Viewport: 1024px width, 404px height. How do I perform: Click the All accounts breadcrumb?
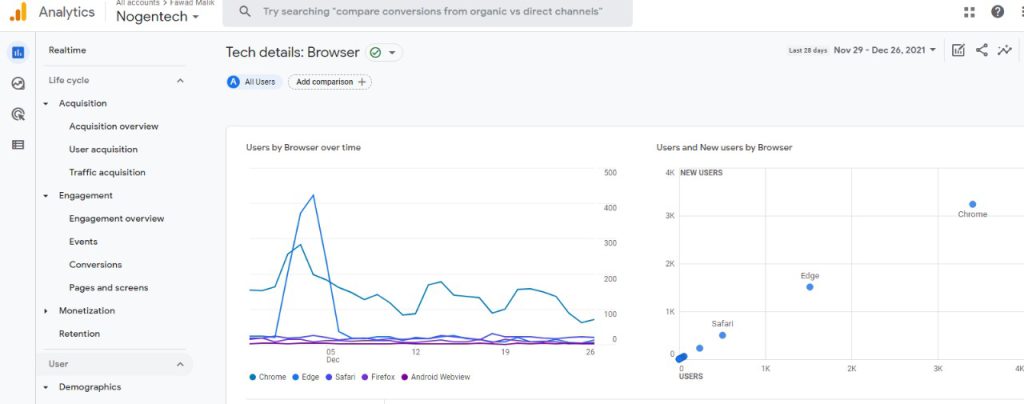(x=139, y=3)
